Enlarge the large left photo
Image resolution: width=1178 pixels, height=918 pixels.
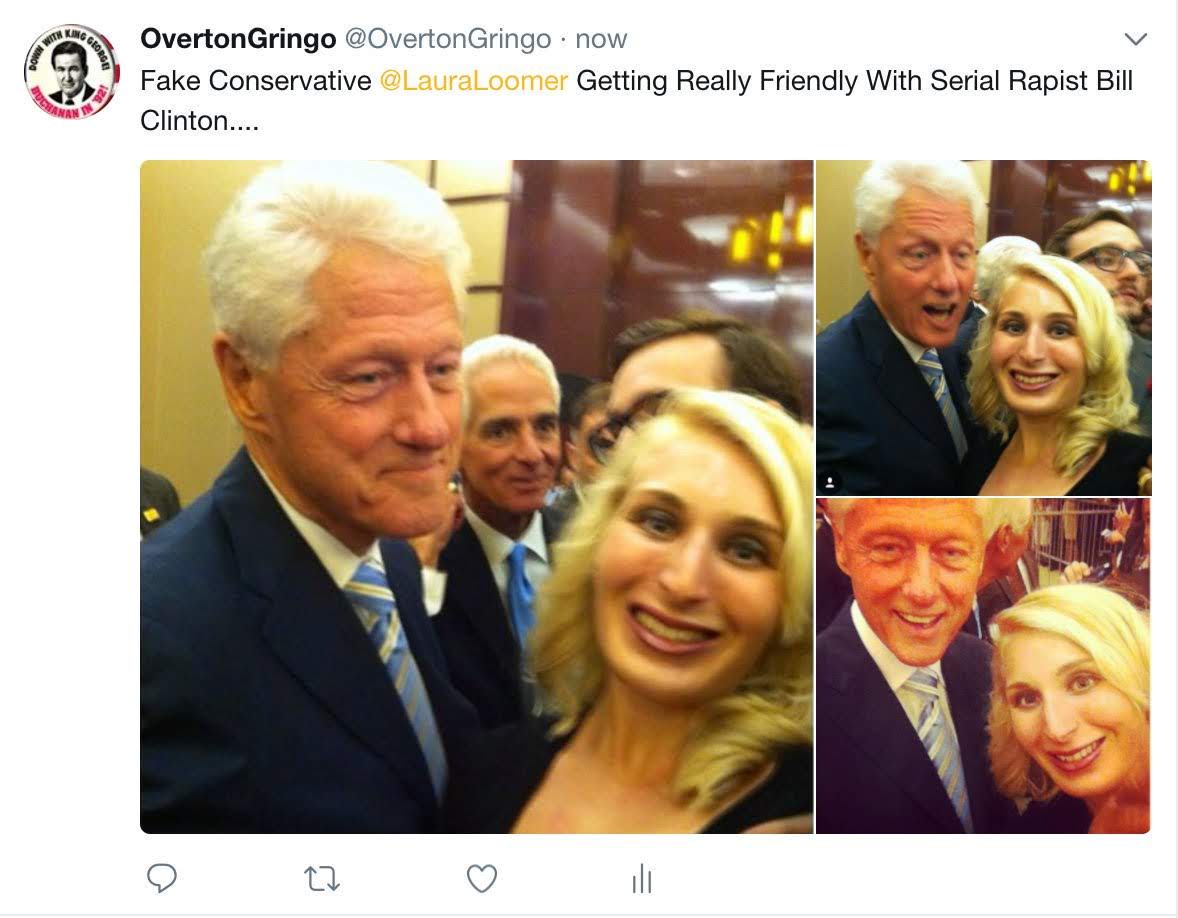(x=476, y=497)
